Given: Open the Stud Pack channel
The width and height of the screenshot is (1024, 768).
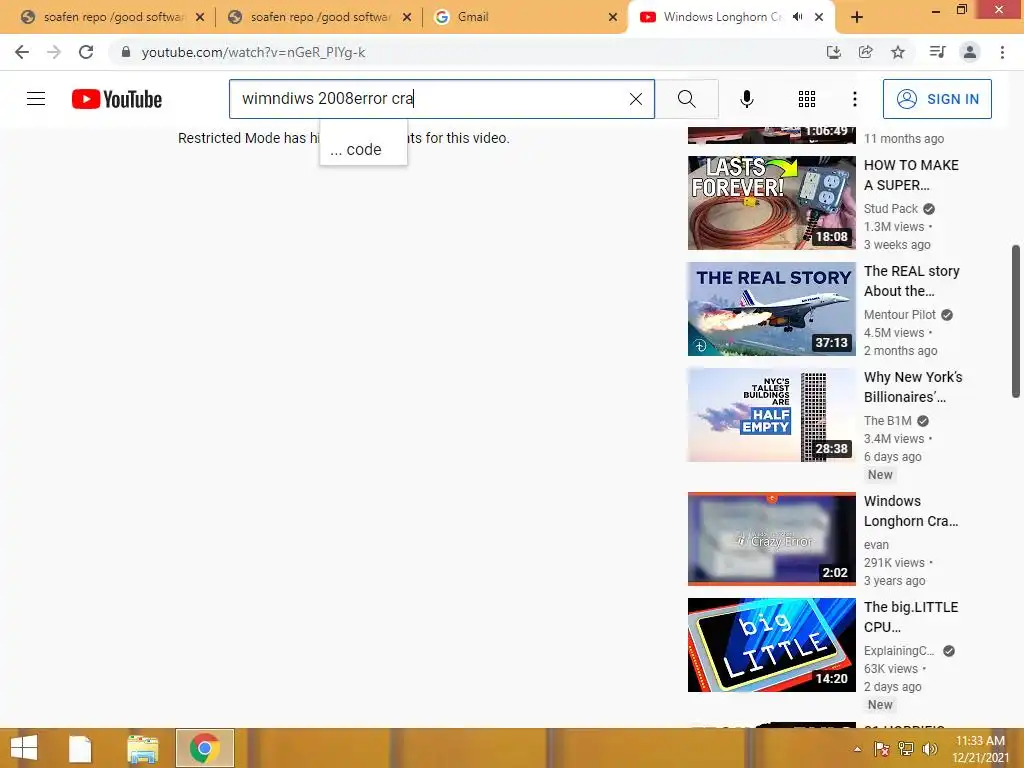Looking at the screenshot, I should [x=891, y=209].
